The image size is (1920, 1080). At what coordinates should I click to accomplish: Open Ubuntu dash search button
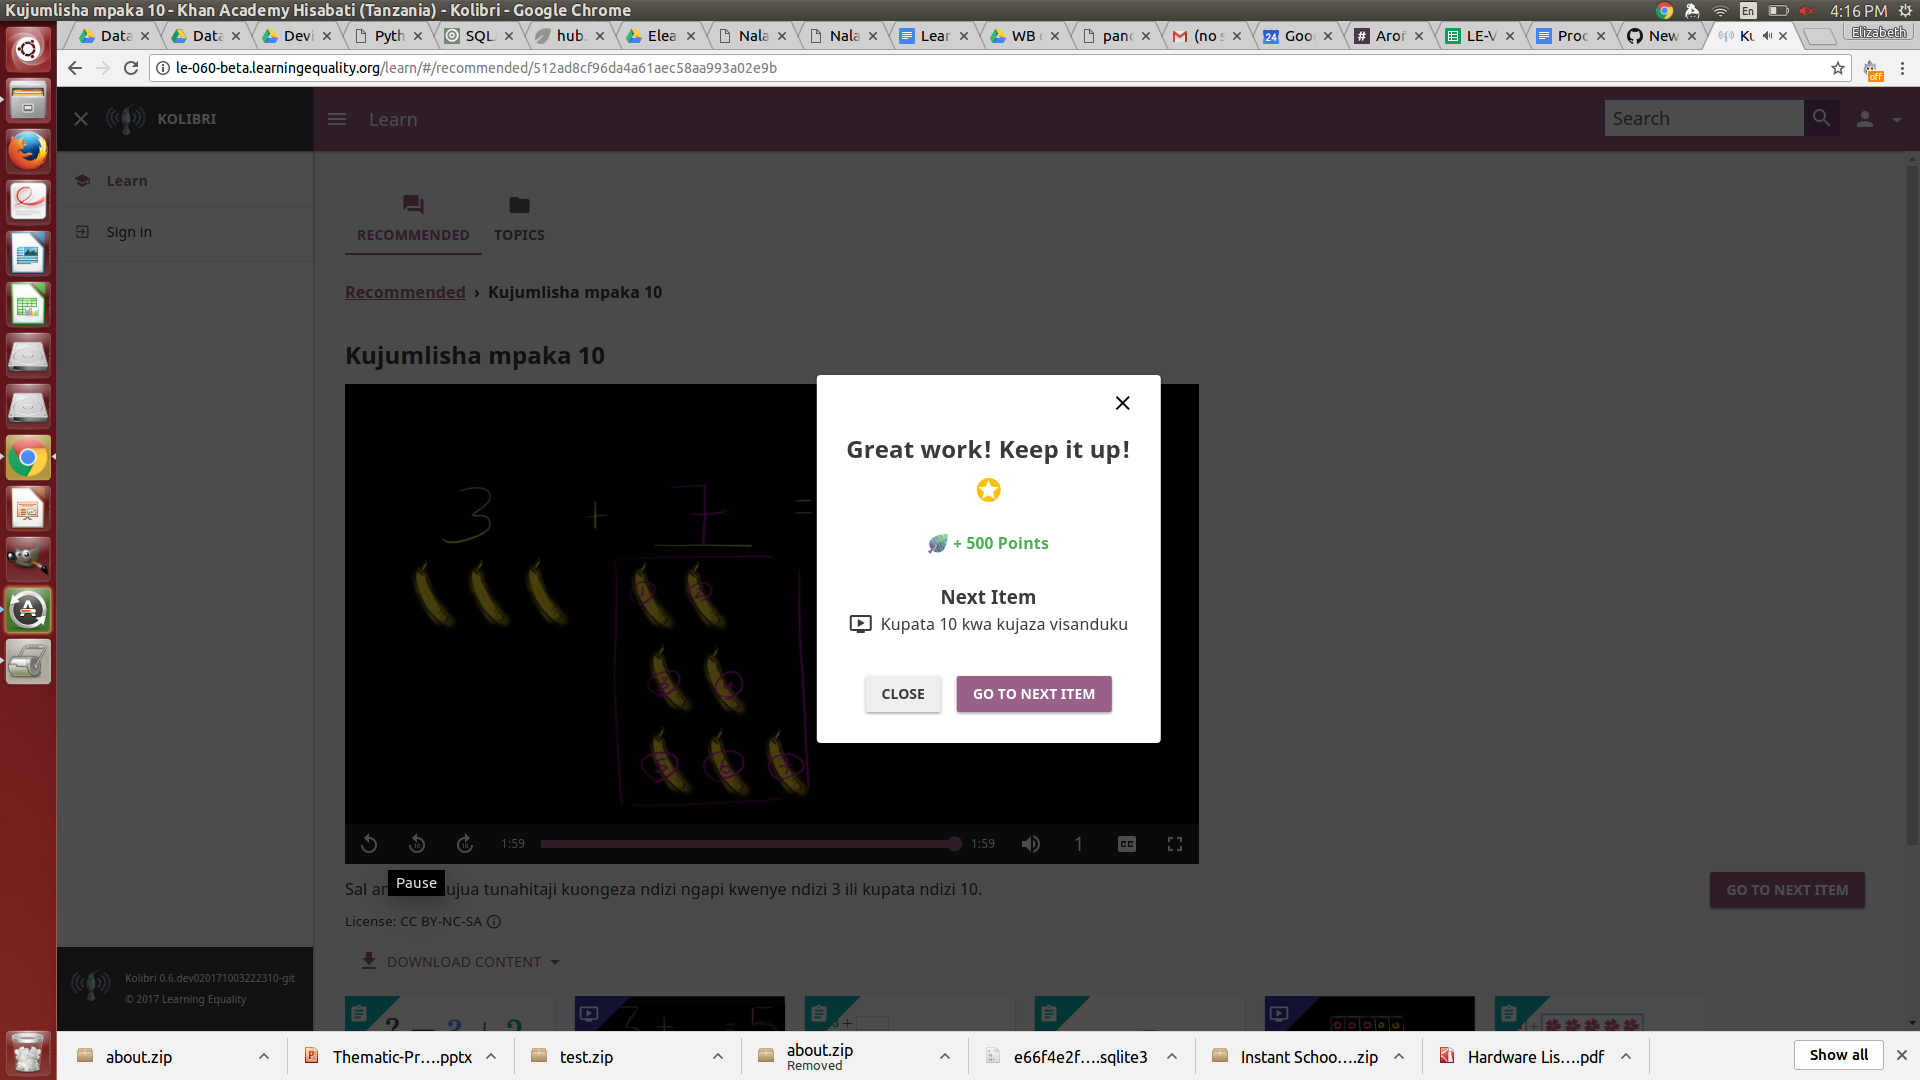[28, 48]
